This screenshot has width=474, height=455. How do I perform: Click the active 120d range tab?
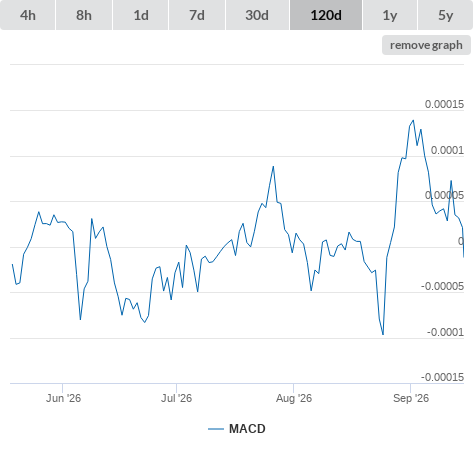[326, 15]
